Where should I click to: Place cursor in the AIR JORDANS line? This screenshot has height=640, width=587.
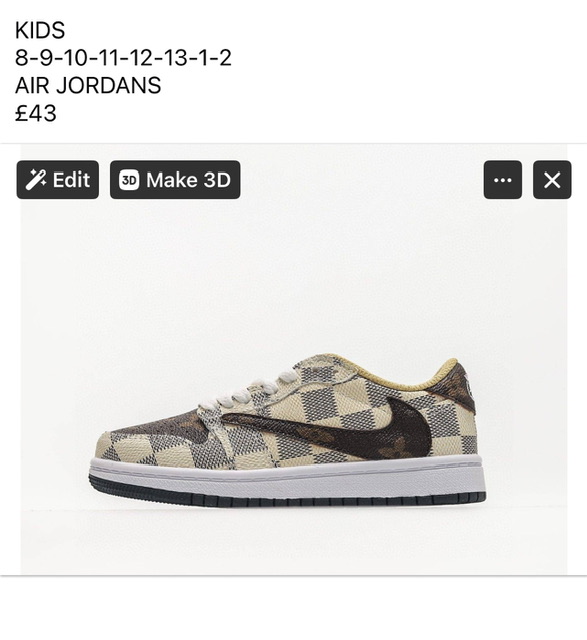tap(88, 85)
